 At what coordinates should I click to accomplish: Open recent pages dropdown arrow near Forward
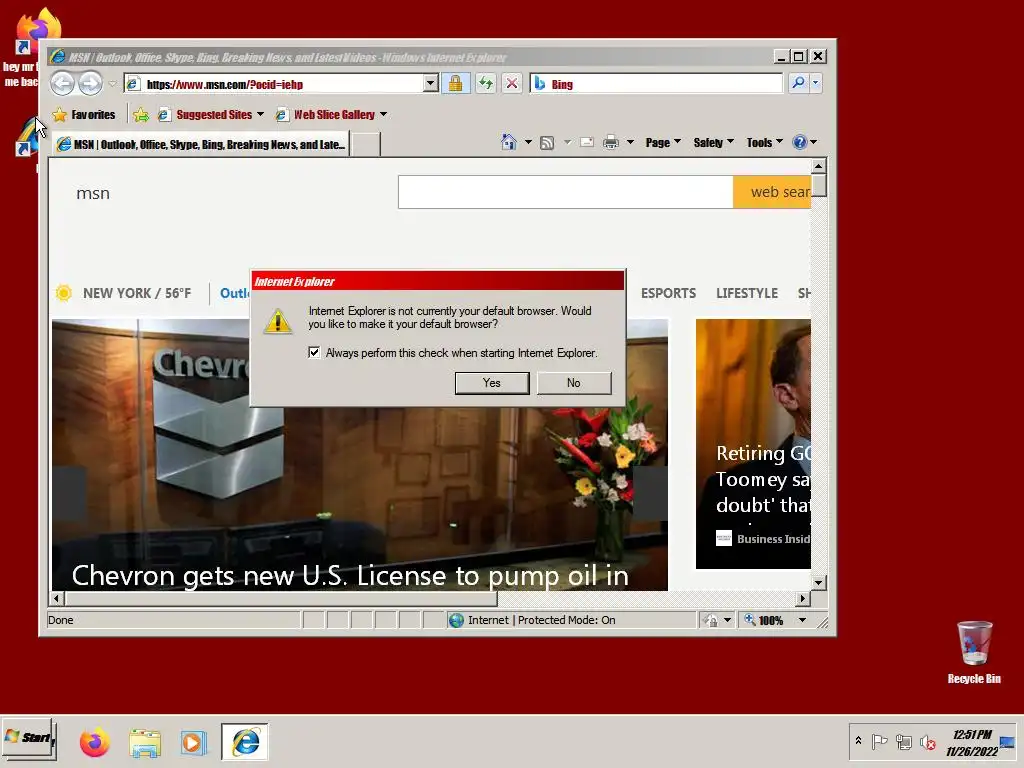click(112, 84)
